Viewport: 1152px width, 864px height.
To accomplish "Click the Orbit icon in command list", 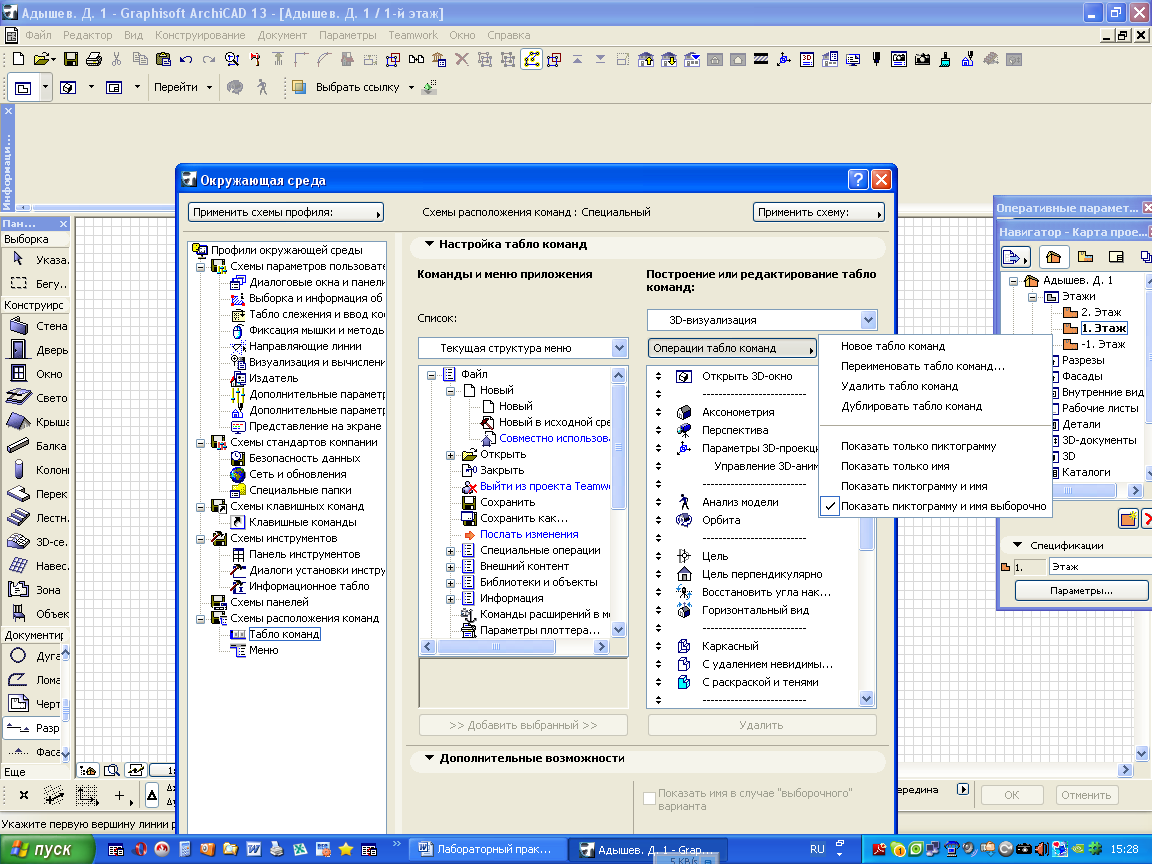I will coord(683,520).
